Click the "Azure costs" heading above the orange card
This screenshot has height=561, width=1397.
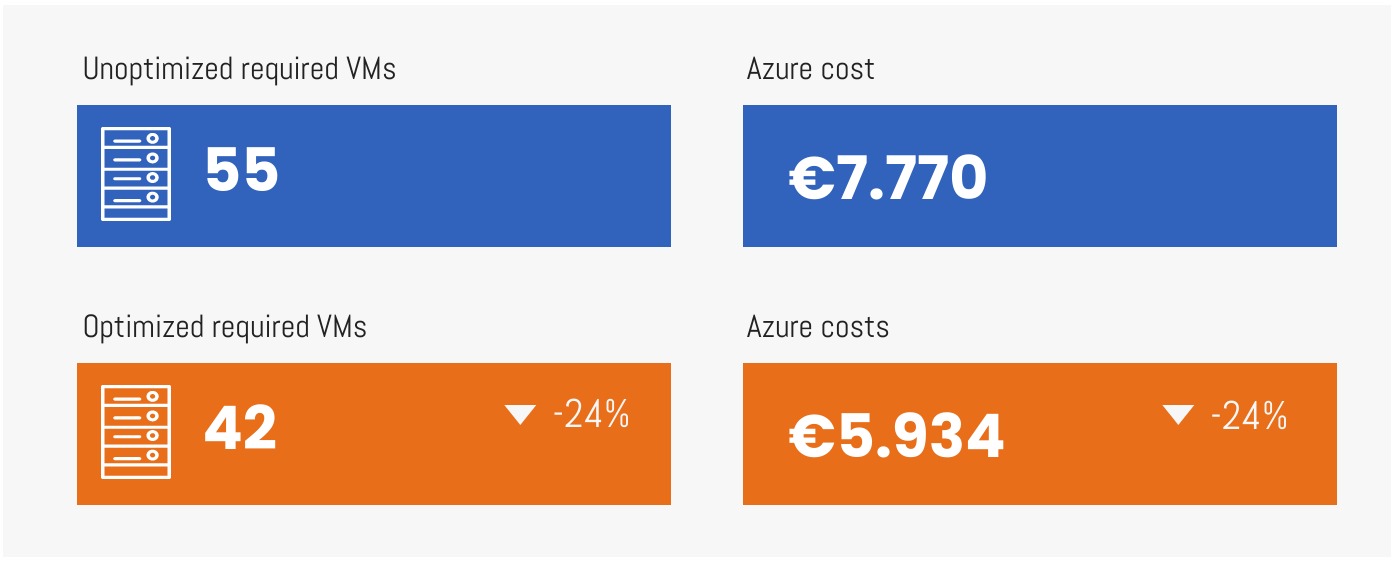point(818,327)
